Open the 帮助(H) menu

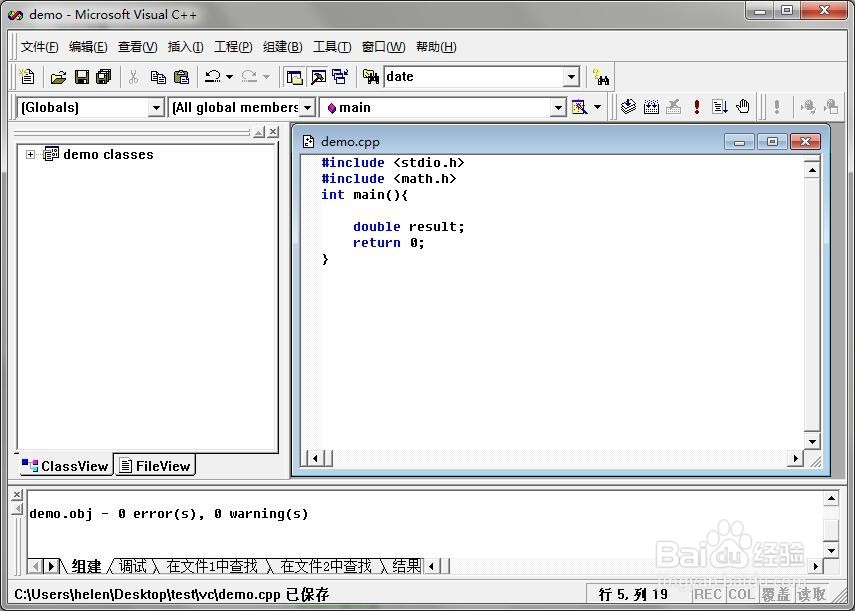[x=436, y=47]
